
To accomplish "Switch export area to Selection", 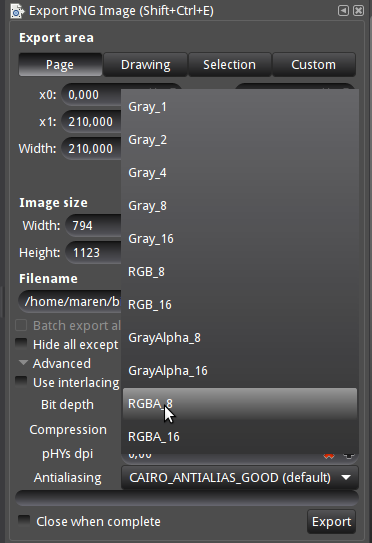I will 229,65.
